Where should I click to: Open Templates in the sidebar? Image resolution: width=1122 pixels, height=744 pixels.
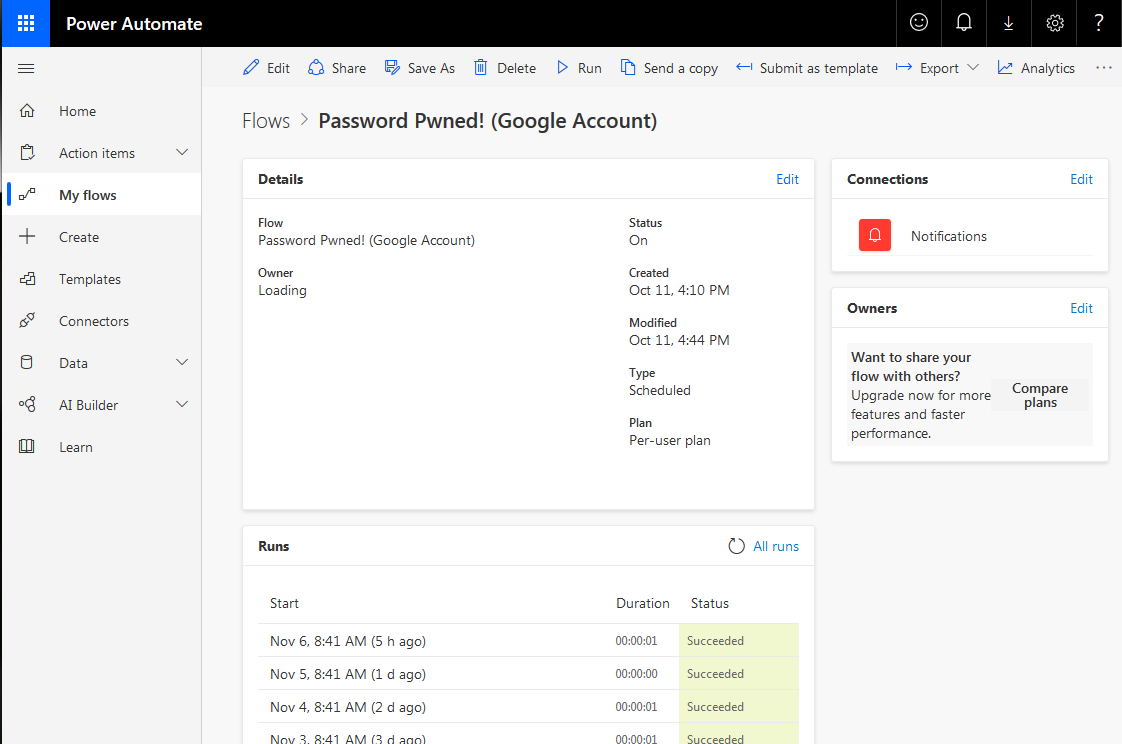(104, 279)
